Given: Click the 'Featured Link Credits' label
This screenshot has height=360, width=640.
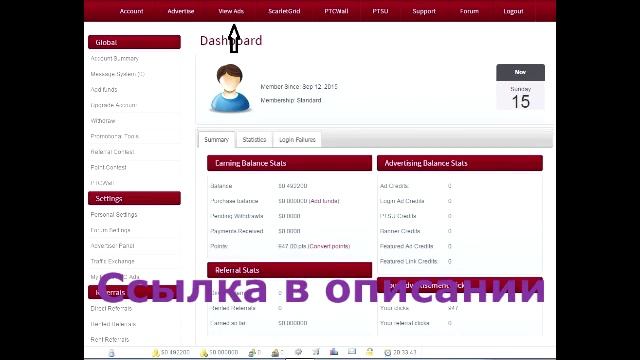Looking at the screenshot, I should point(409,261).
